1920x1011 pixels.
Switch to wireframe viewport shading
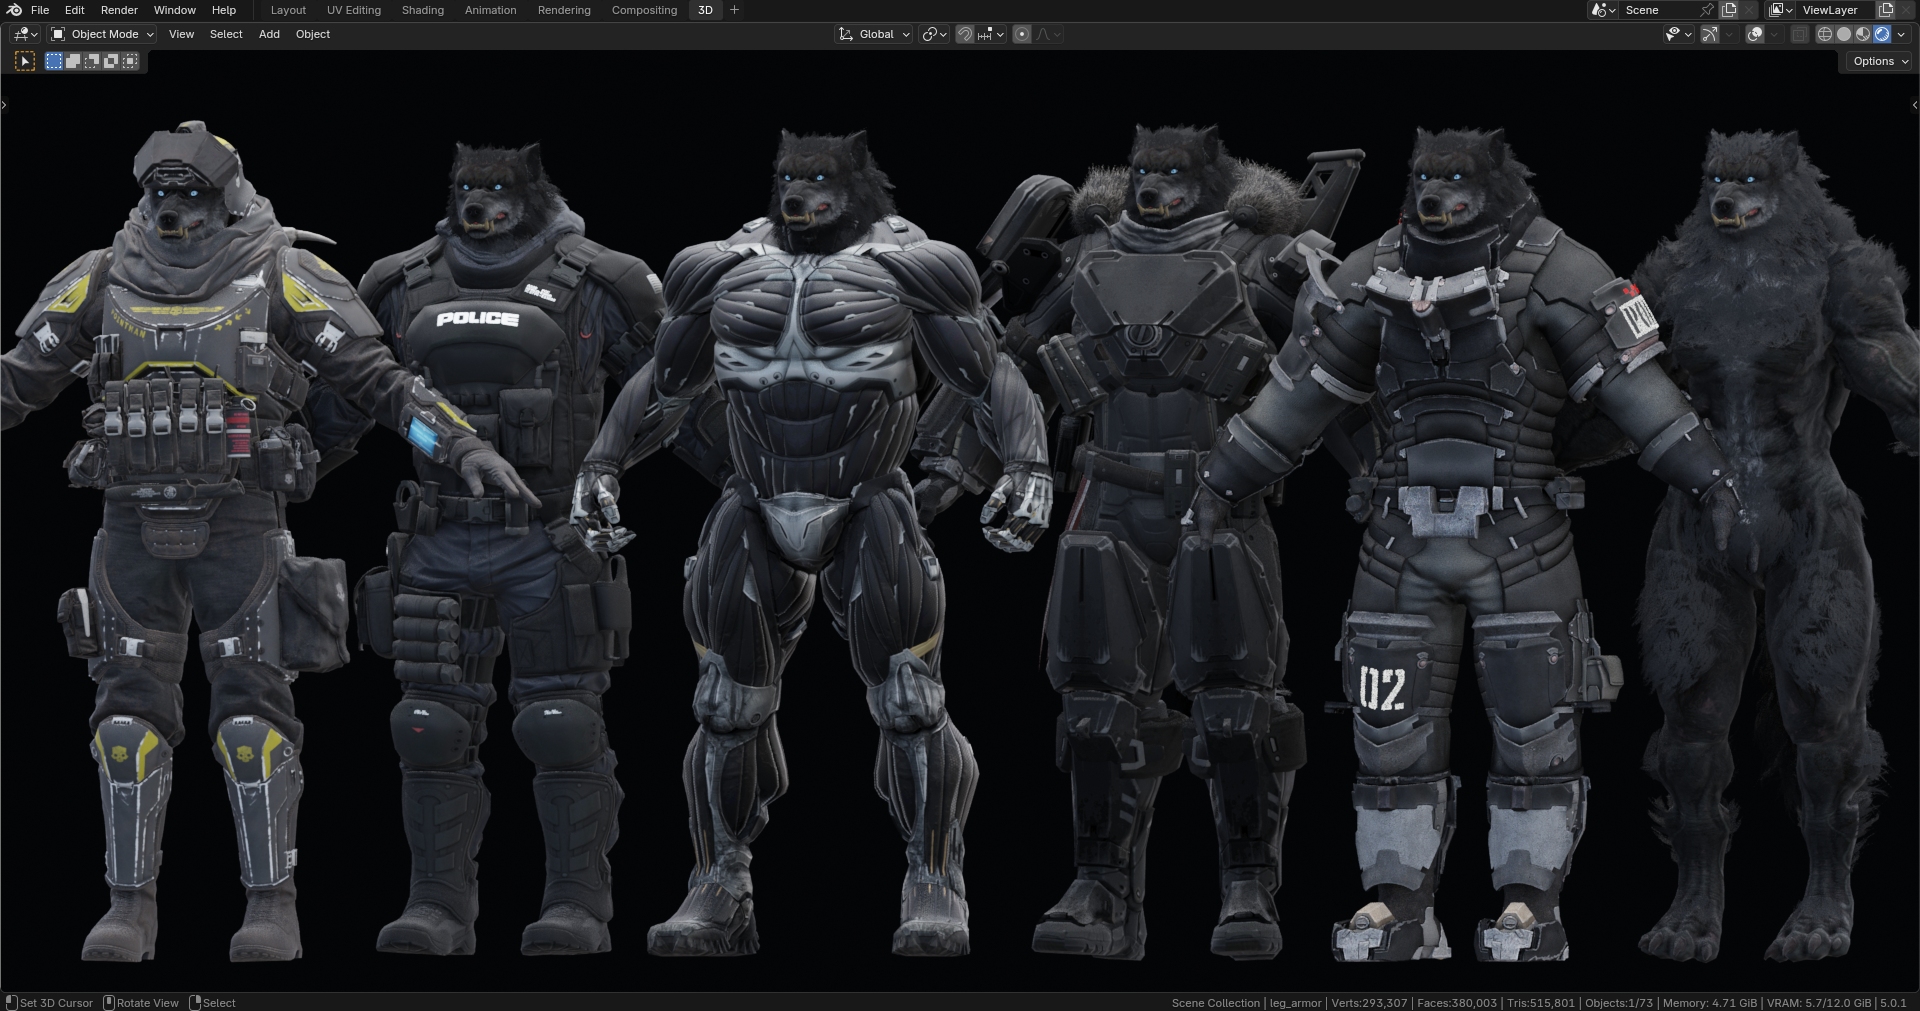click(x=1824, y=34)
